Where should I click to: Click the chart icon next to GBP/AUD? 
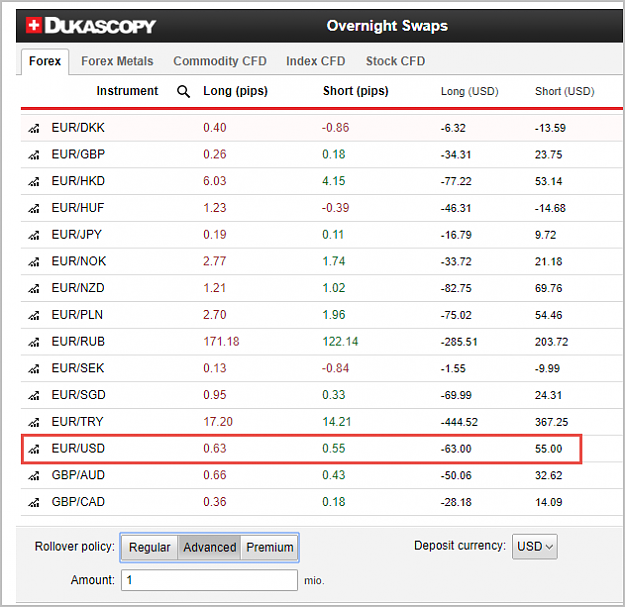tap(34, 475)
